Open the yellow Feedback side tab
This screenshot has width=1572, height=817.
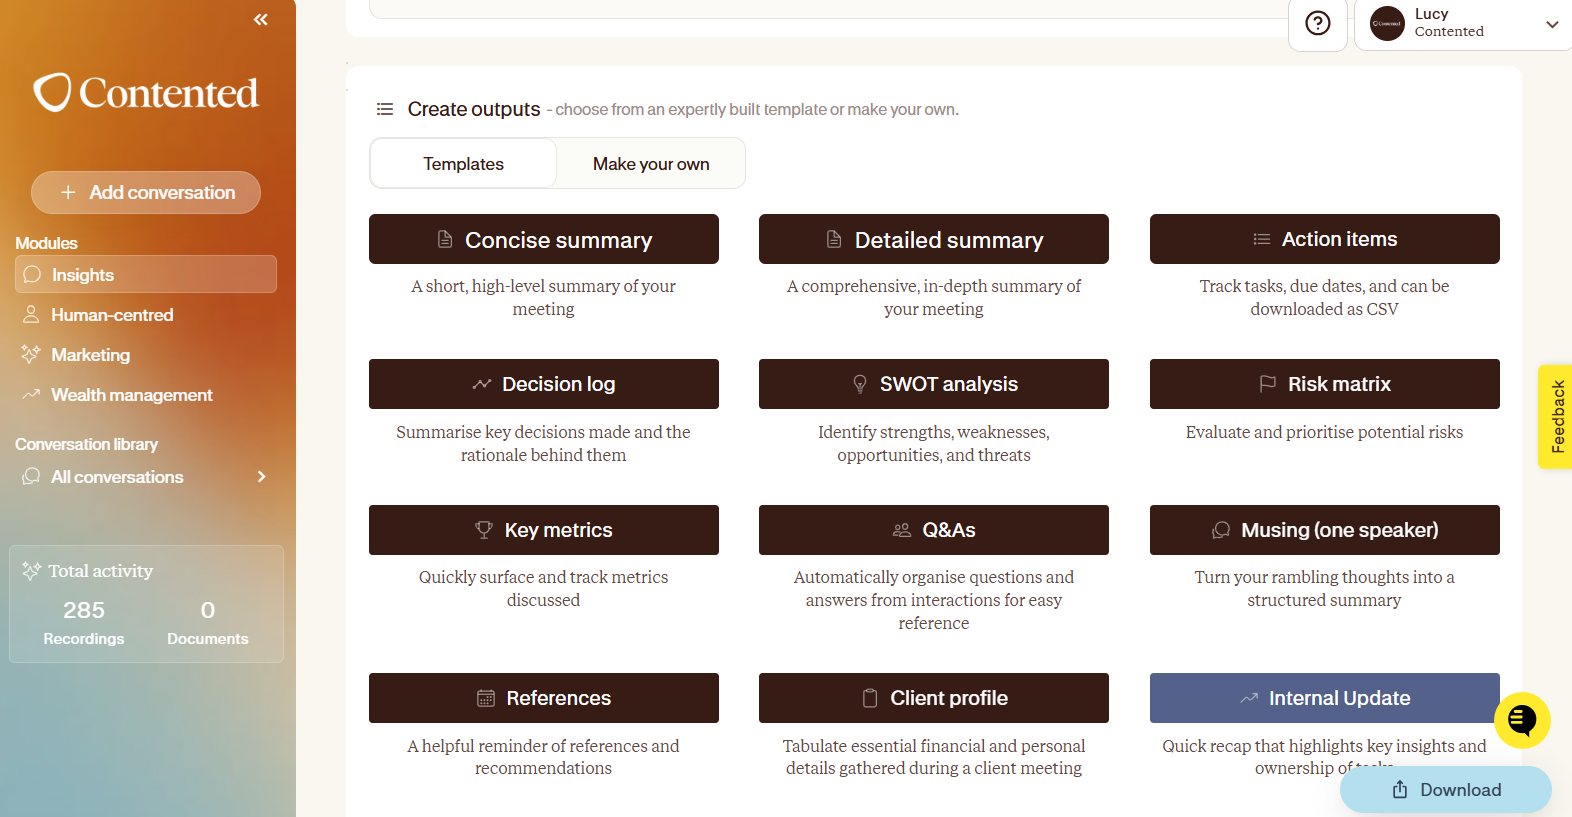pos(1556,417)
